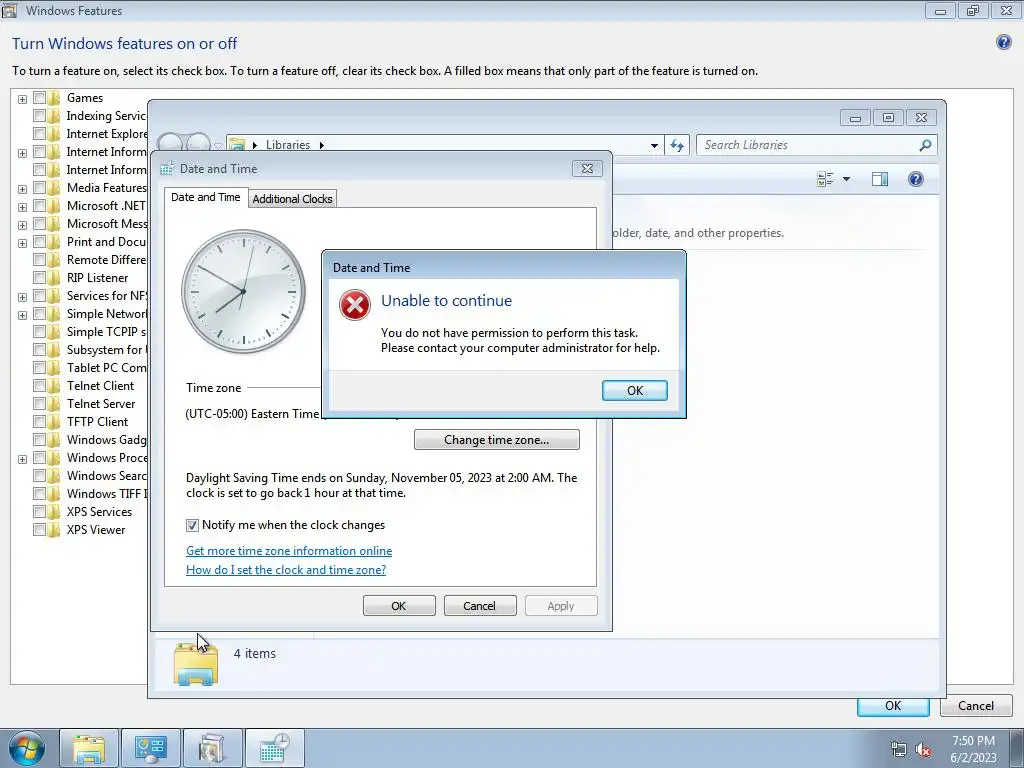Toggle the preview pane icon in Libraries
The width and height of the screenshot is (1024, 768).
[x=880, y=179]
